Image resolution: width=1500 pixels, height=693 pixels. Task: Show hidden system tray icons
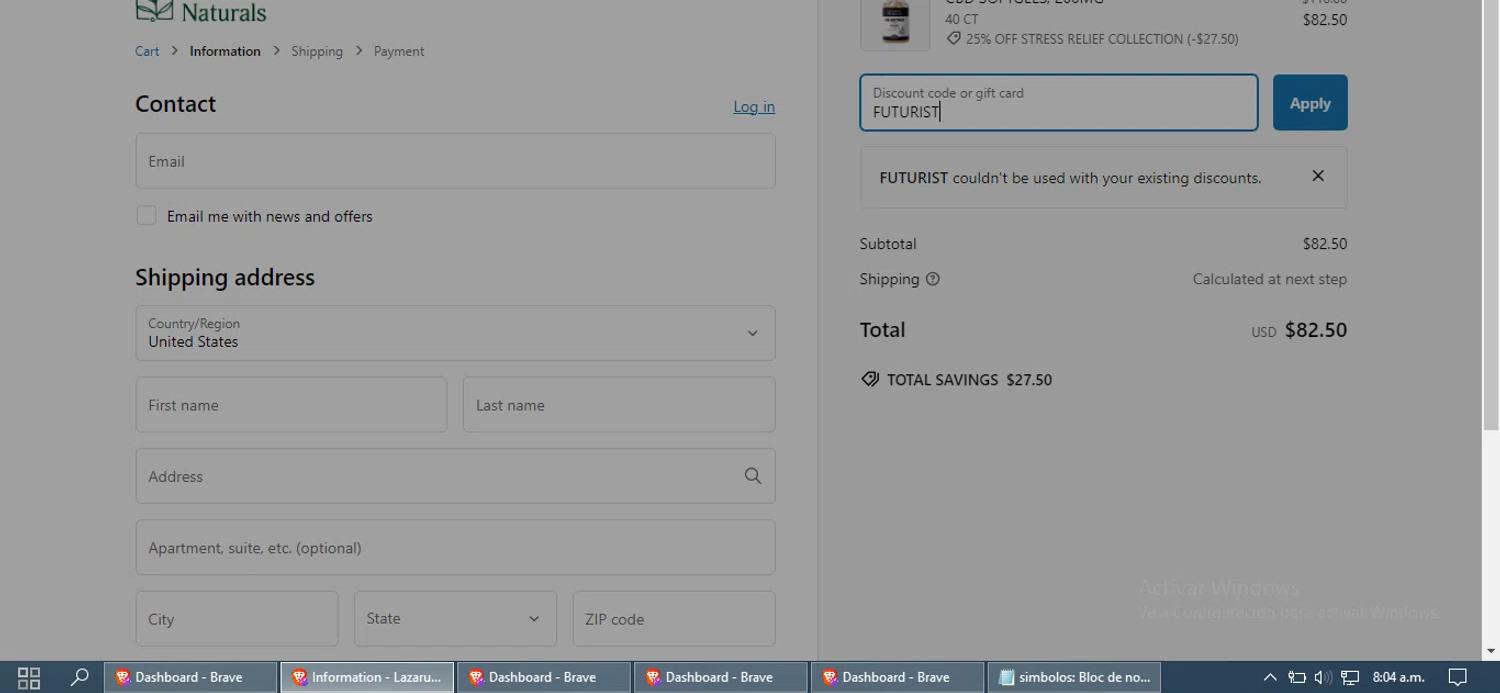(x=1270, y=677)
